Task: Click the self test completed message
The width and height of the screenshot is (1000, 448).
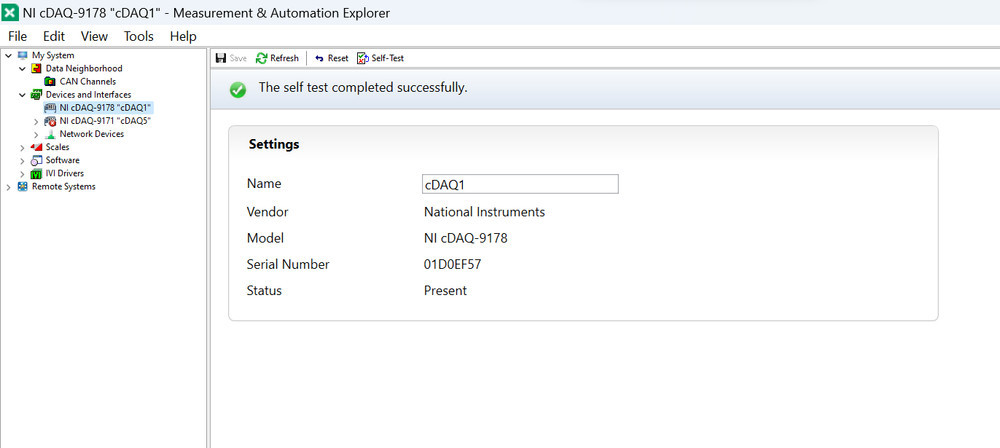Action: pyautogui.click(x=363, y=87)
